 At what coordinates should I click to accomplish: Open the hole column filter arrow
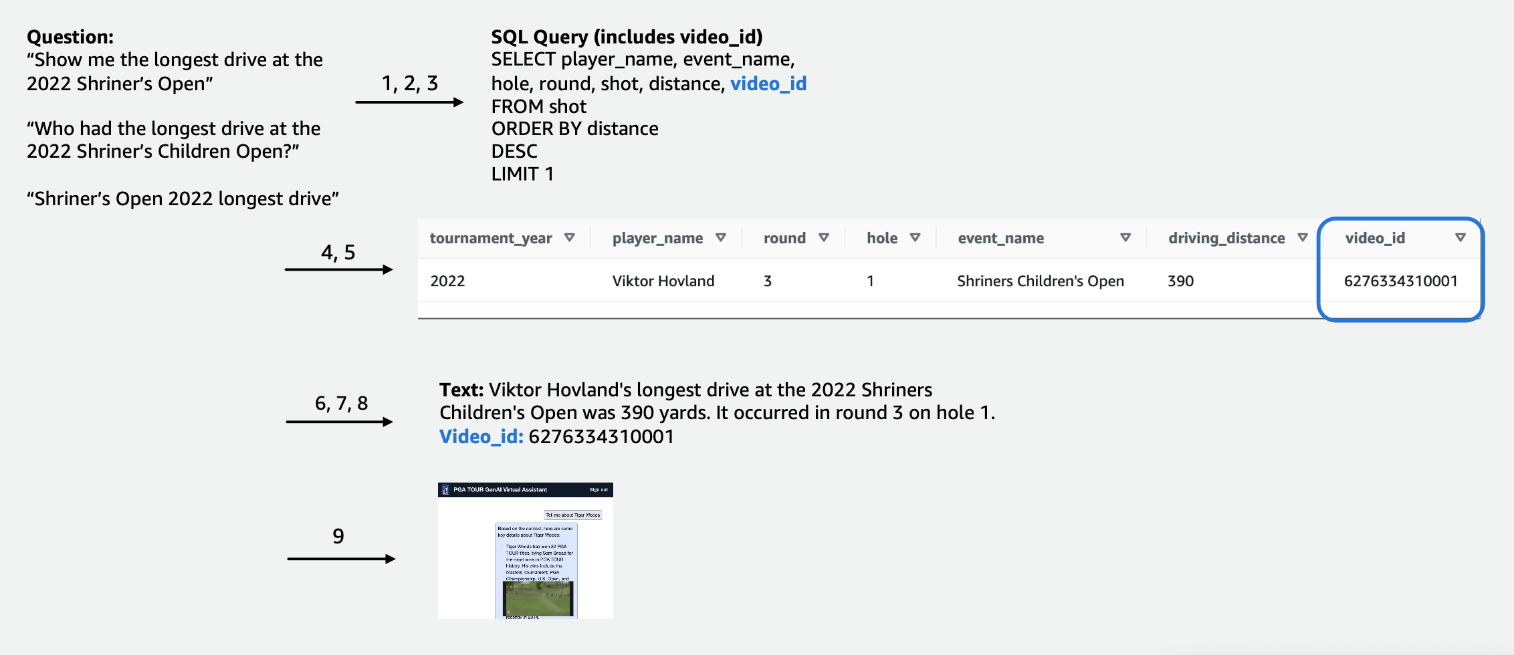click(x=916, y=238)
